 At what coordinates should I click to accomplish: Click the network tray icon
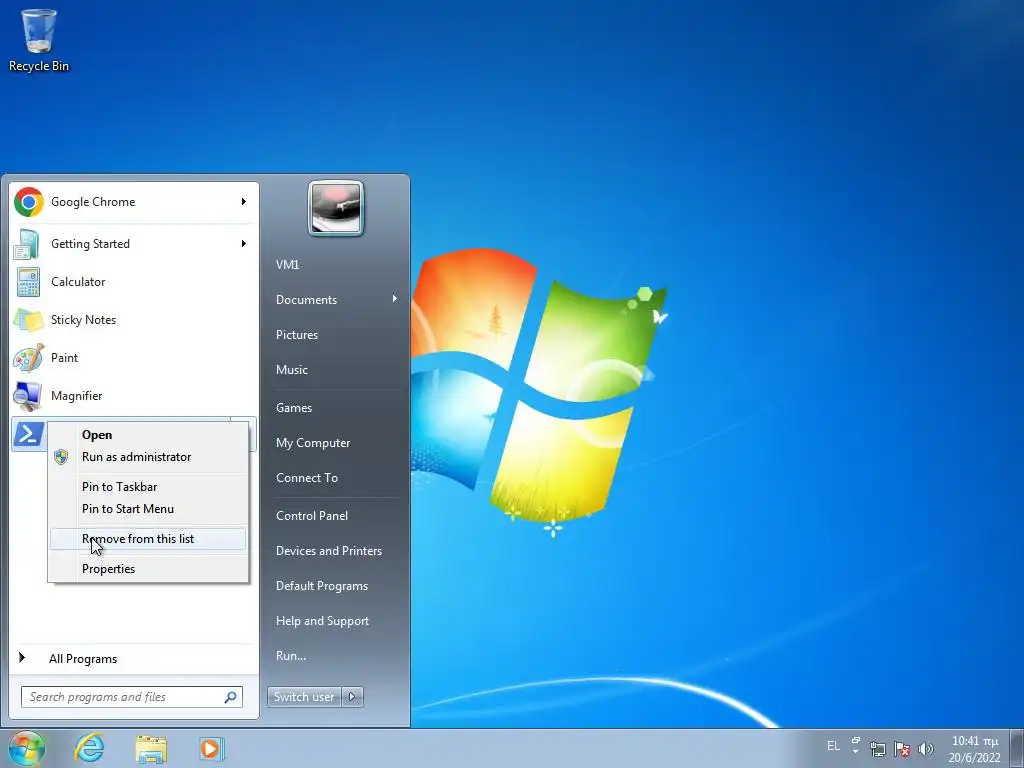878,749
